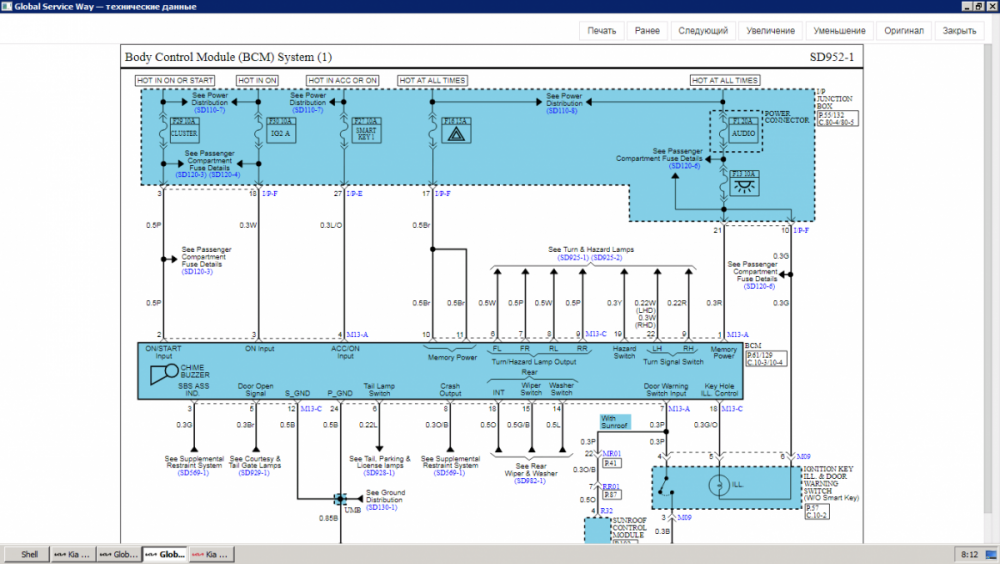Click the I/P-E connector label

(355, 193)
